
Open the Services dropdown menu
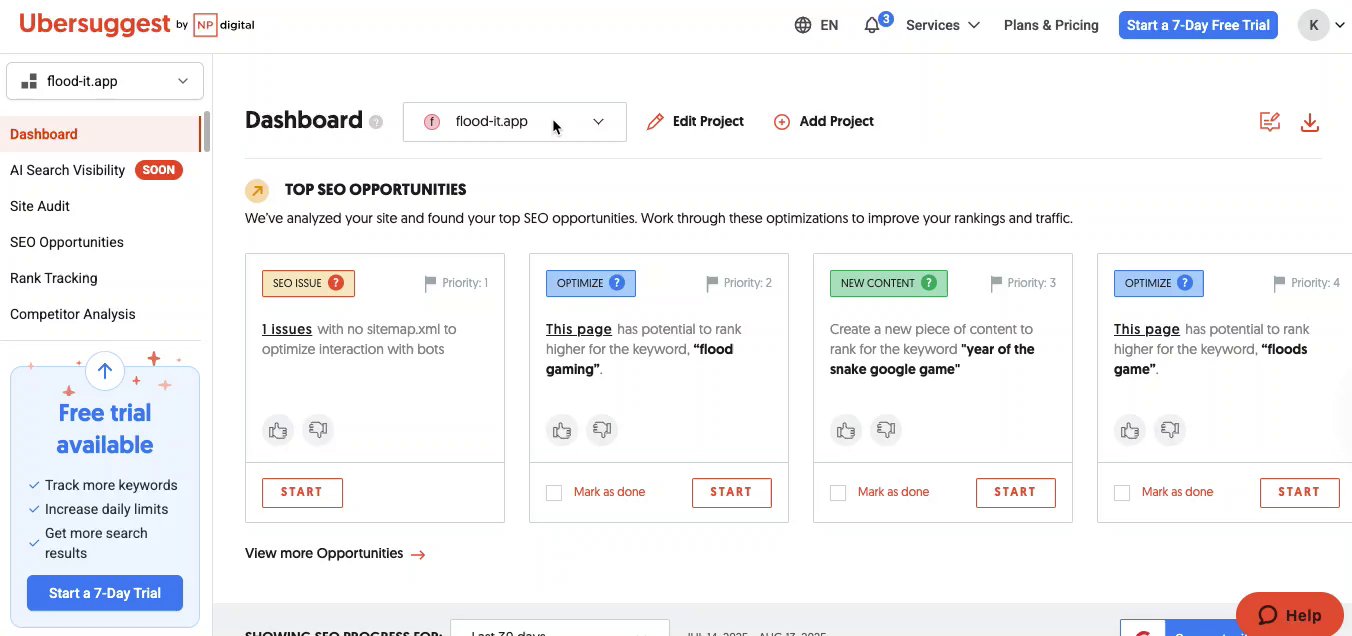(x=942, y=26)
